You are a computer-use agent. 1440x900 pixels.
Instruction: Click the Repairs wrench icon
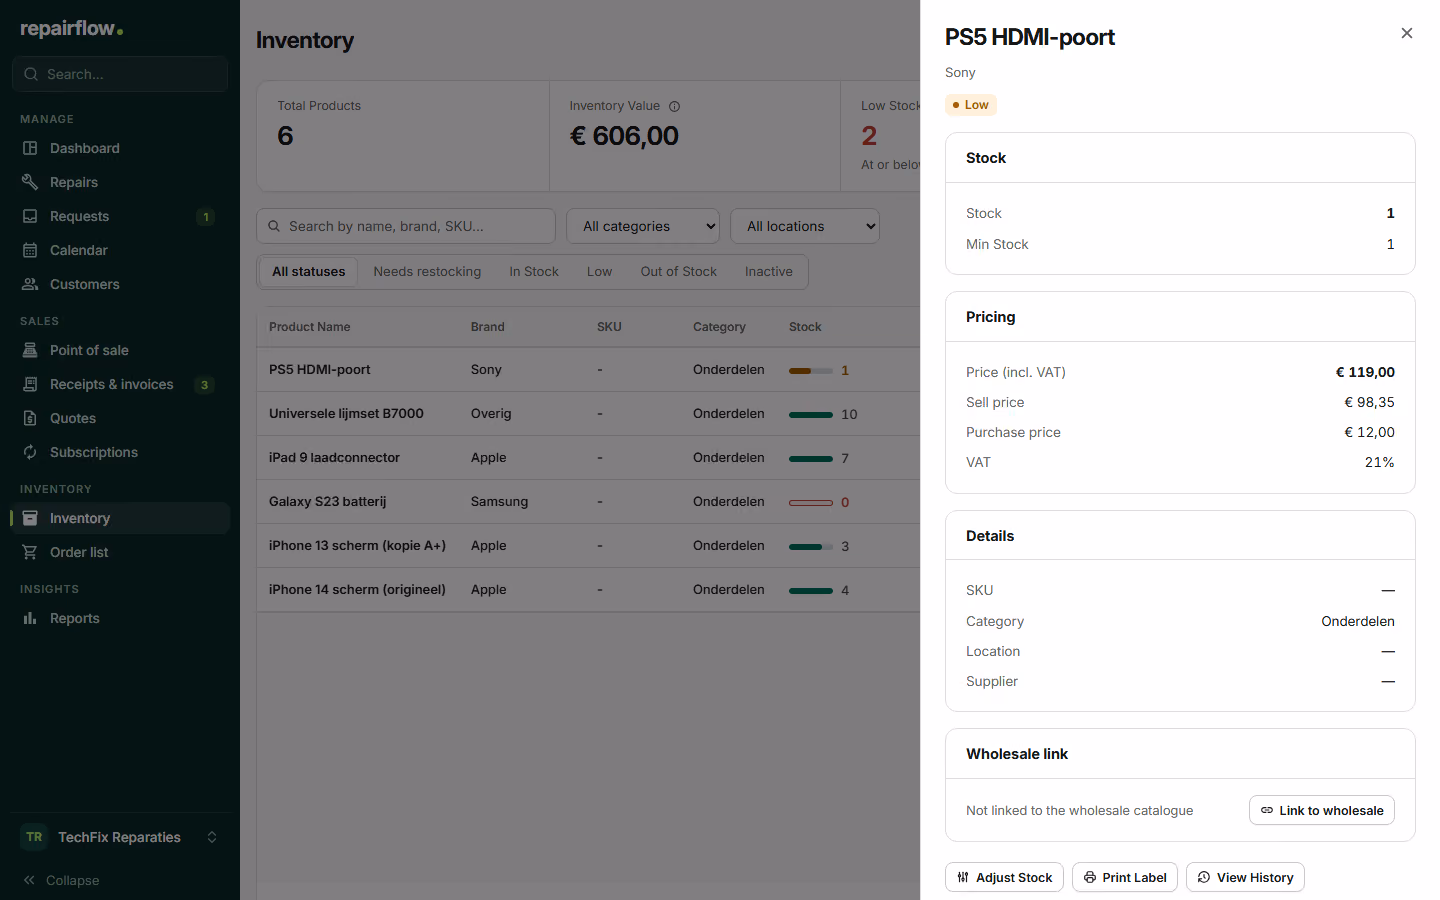click(30, 182)
